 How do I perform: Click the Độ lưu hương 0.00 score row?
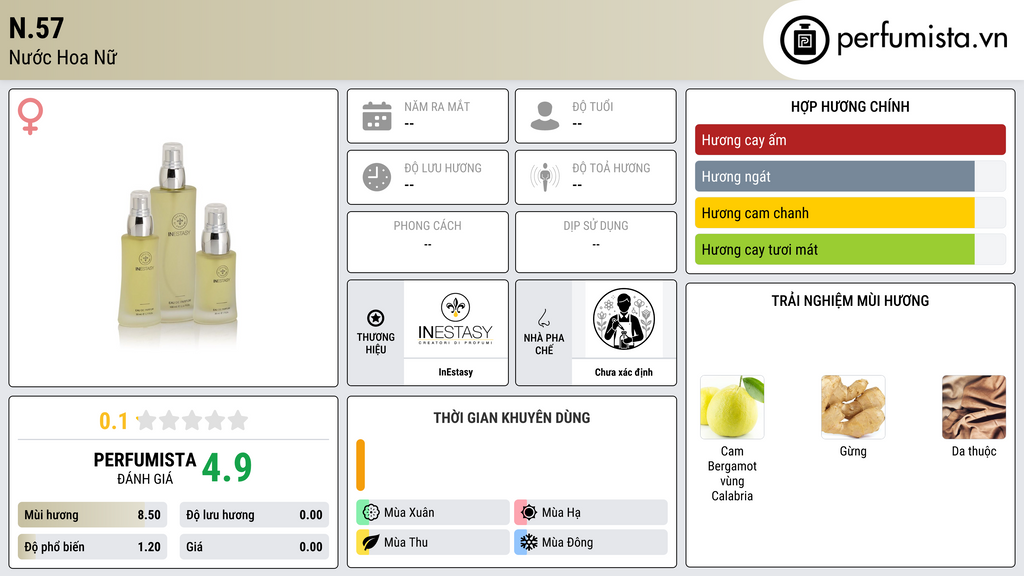pyautogui.click(x=254, y=515)
